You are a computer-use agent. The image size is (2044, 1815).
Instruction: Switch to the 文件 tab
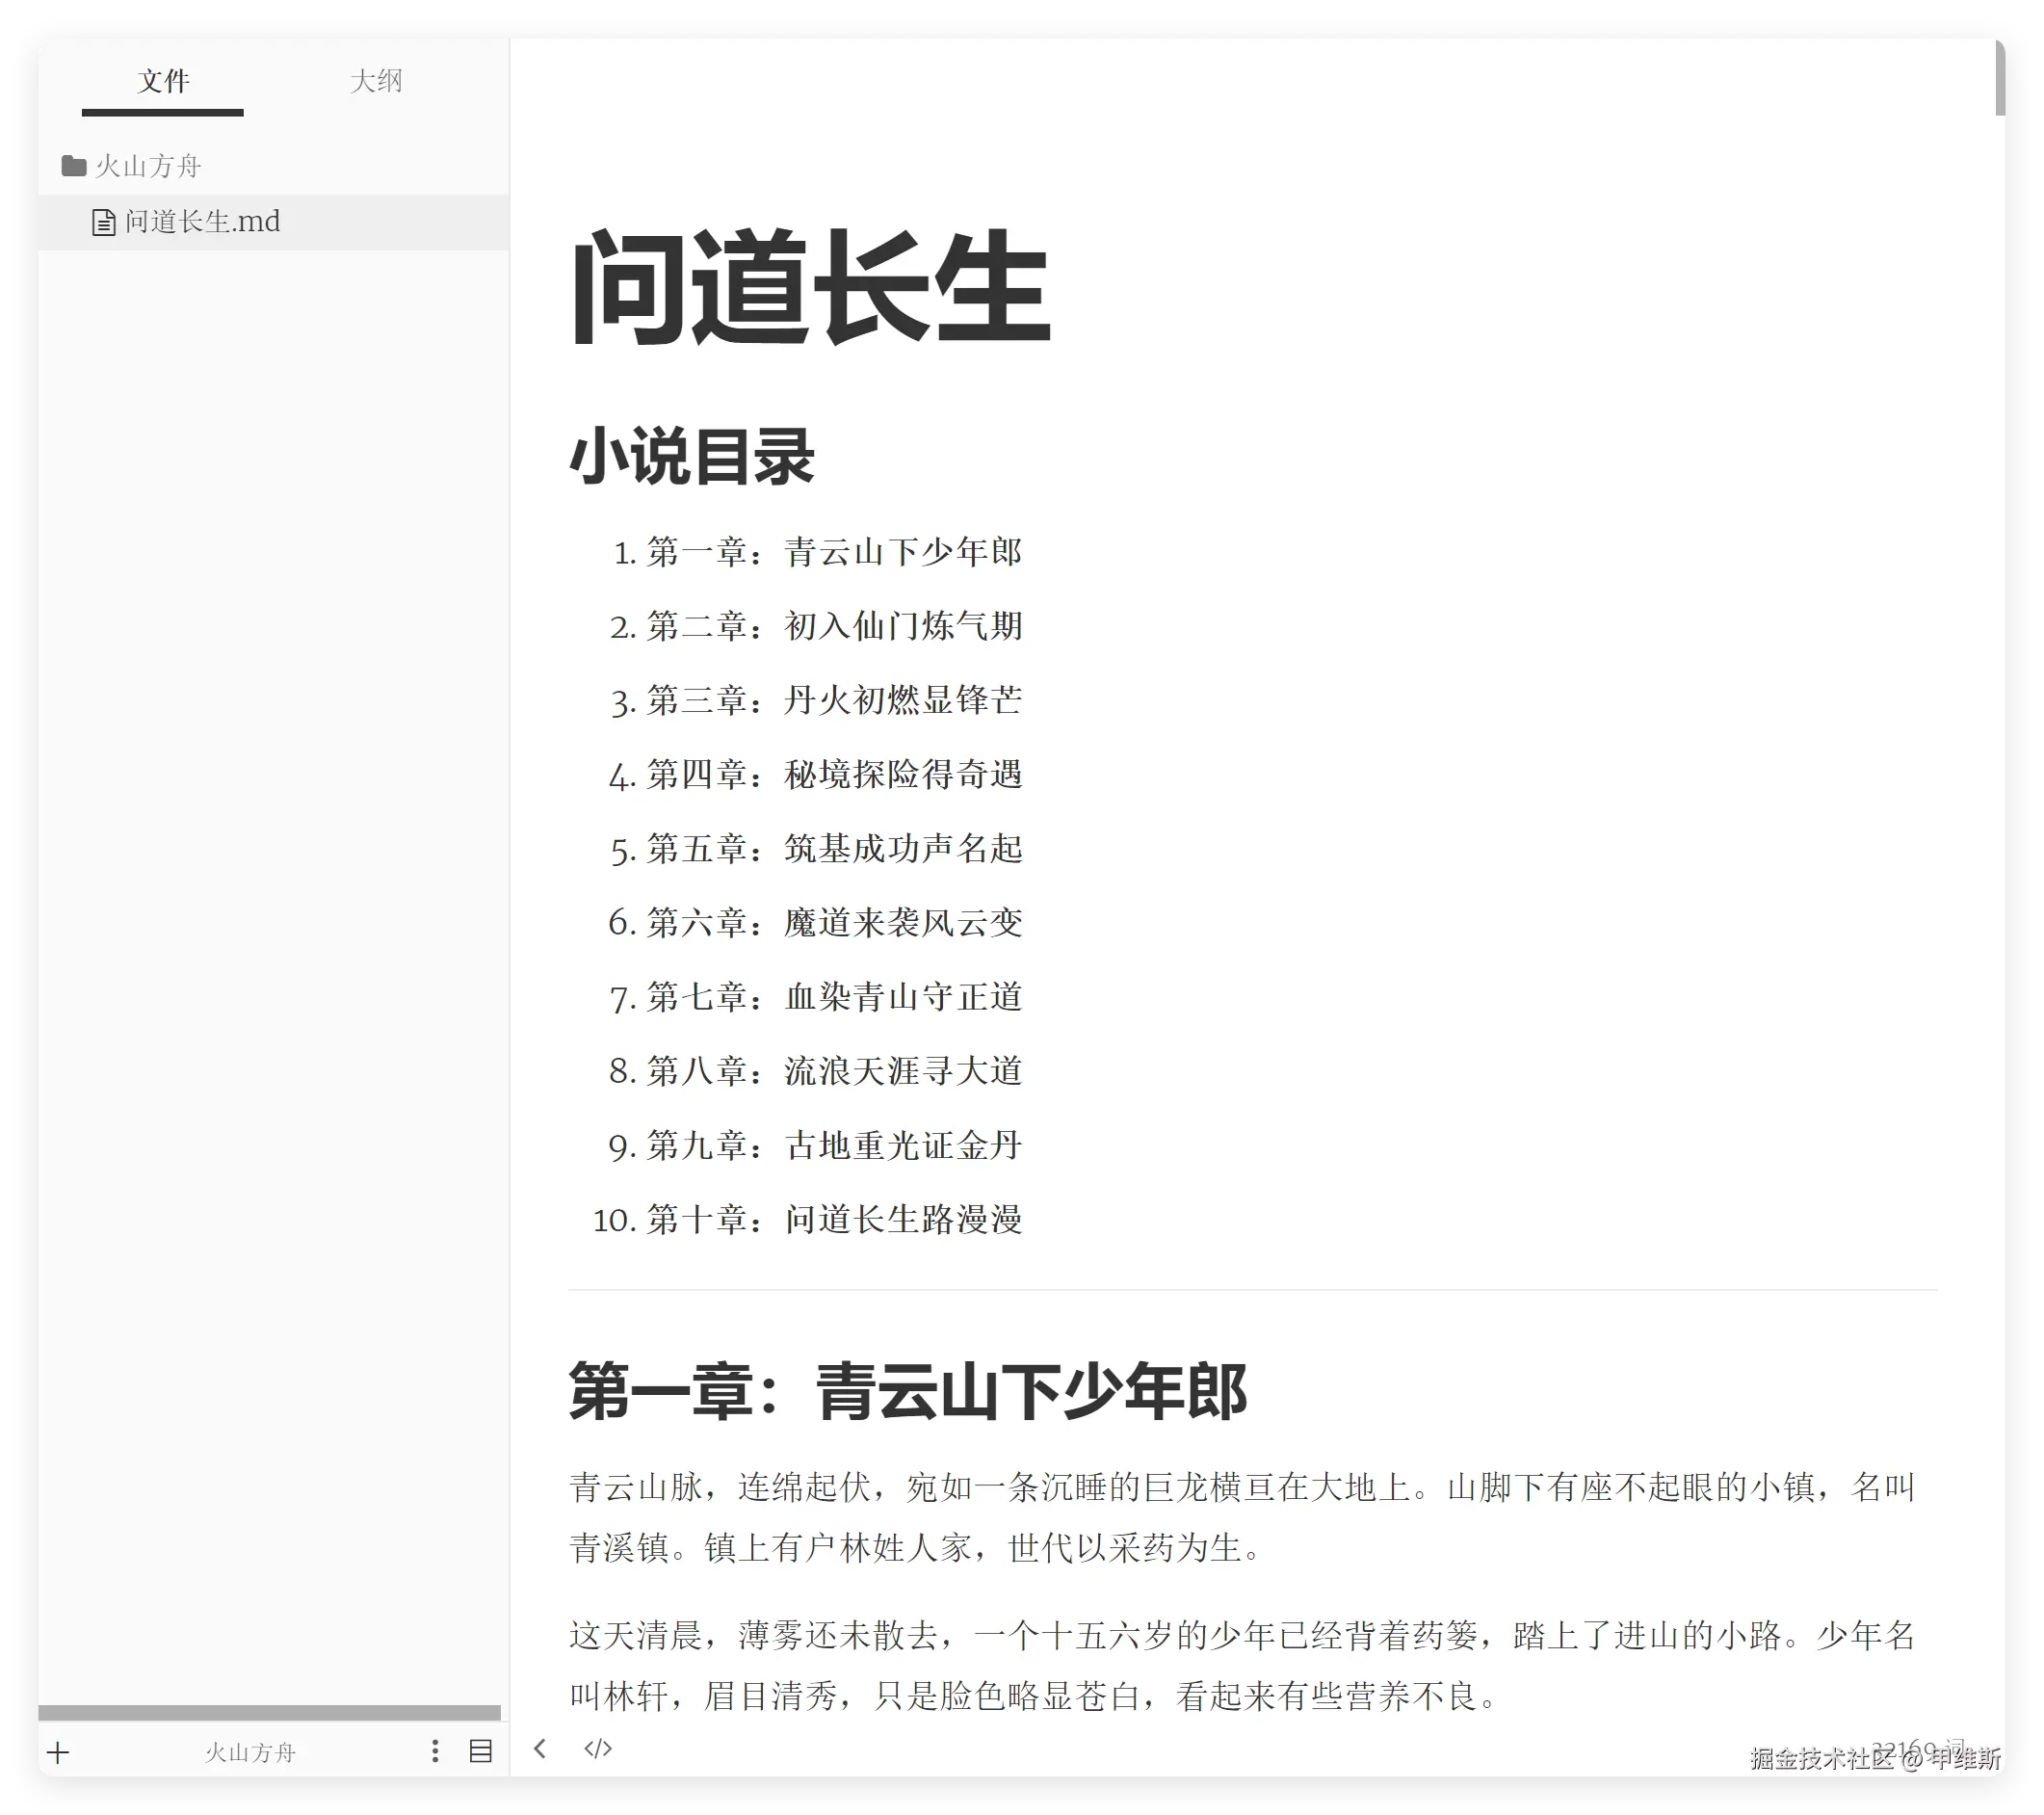click(163, 81)
